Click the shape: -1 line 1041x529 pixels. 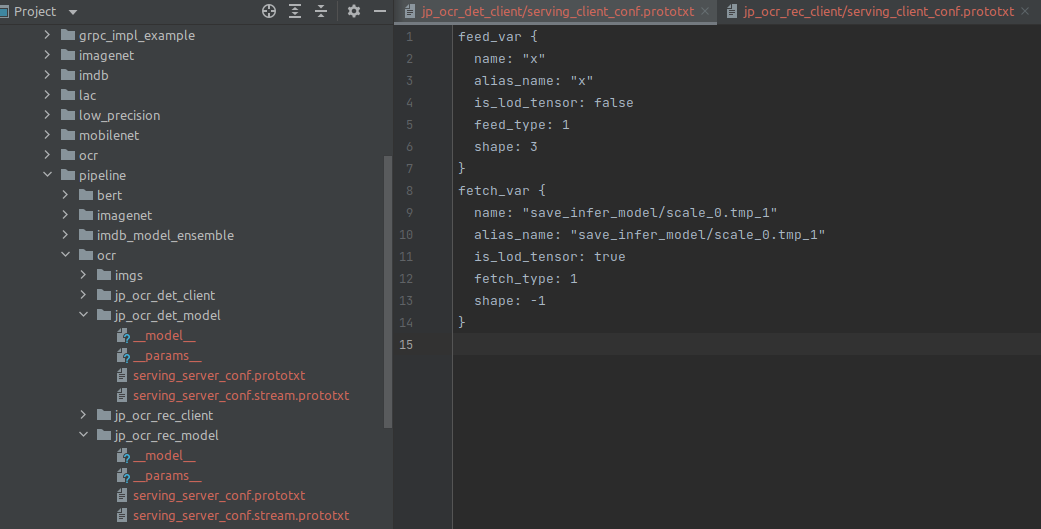coord(510,300)
